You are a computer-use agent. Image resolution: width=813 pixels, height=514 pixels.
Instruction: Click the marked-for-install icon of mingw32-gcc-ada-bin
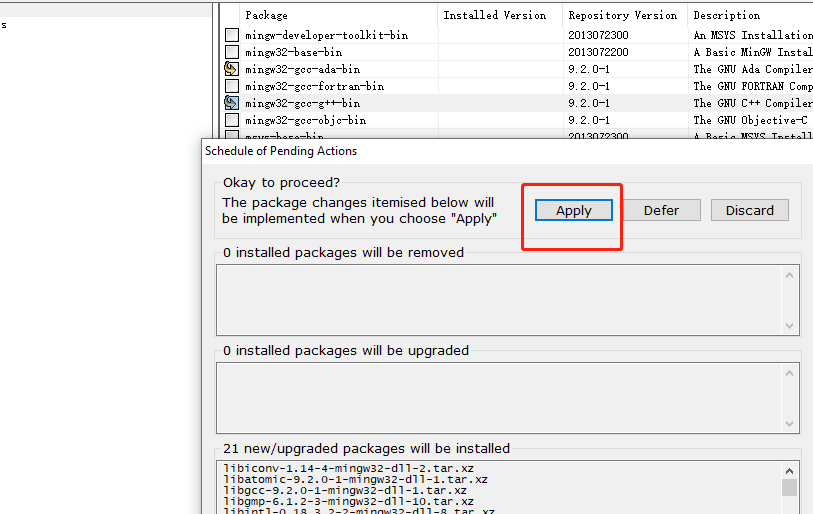point(232,69)
